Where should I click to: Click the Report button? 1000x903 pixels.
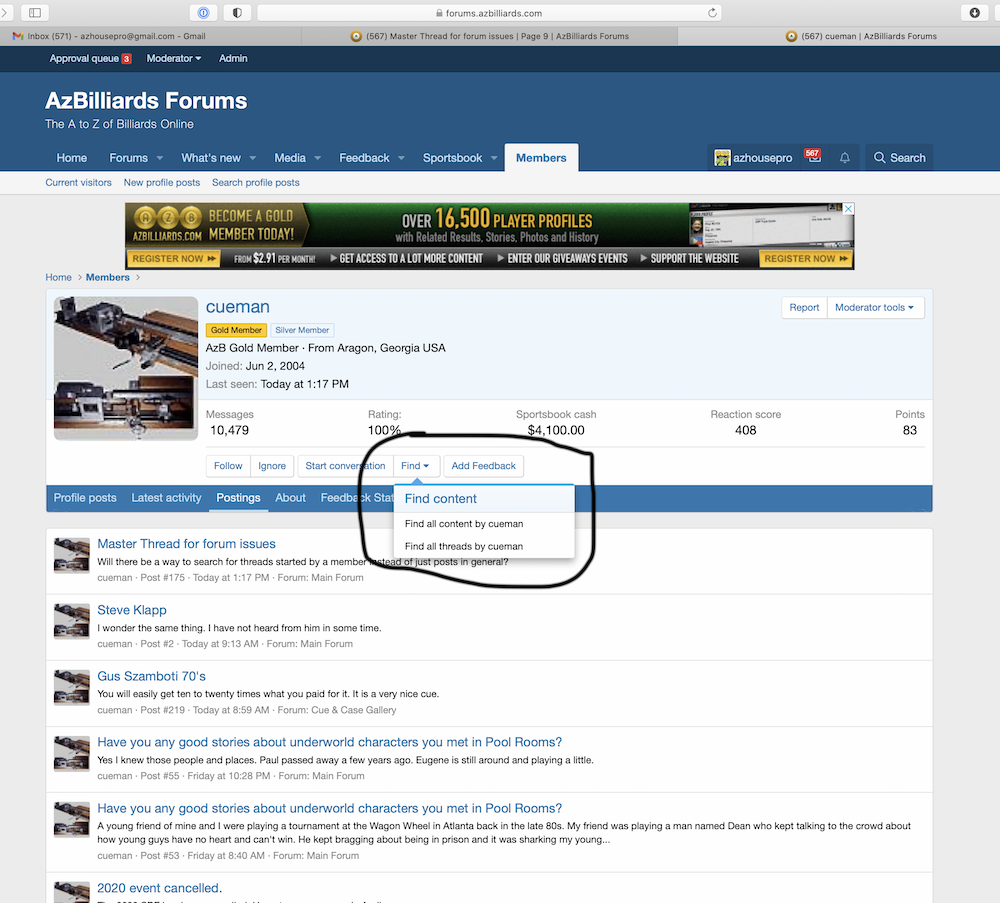(804, 307)
